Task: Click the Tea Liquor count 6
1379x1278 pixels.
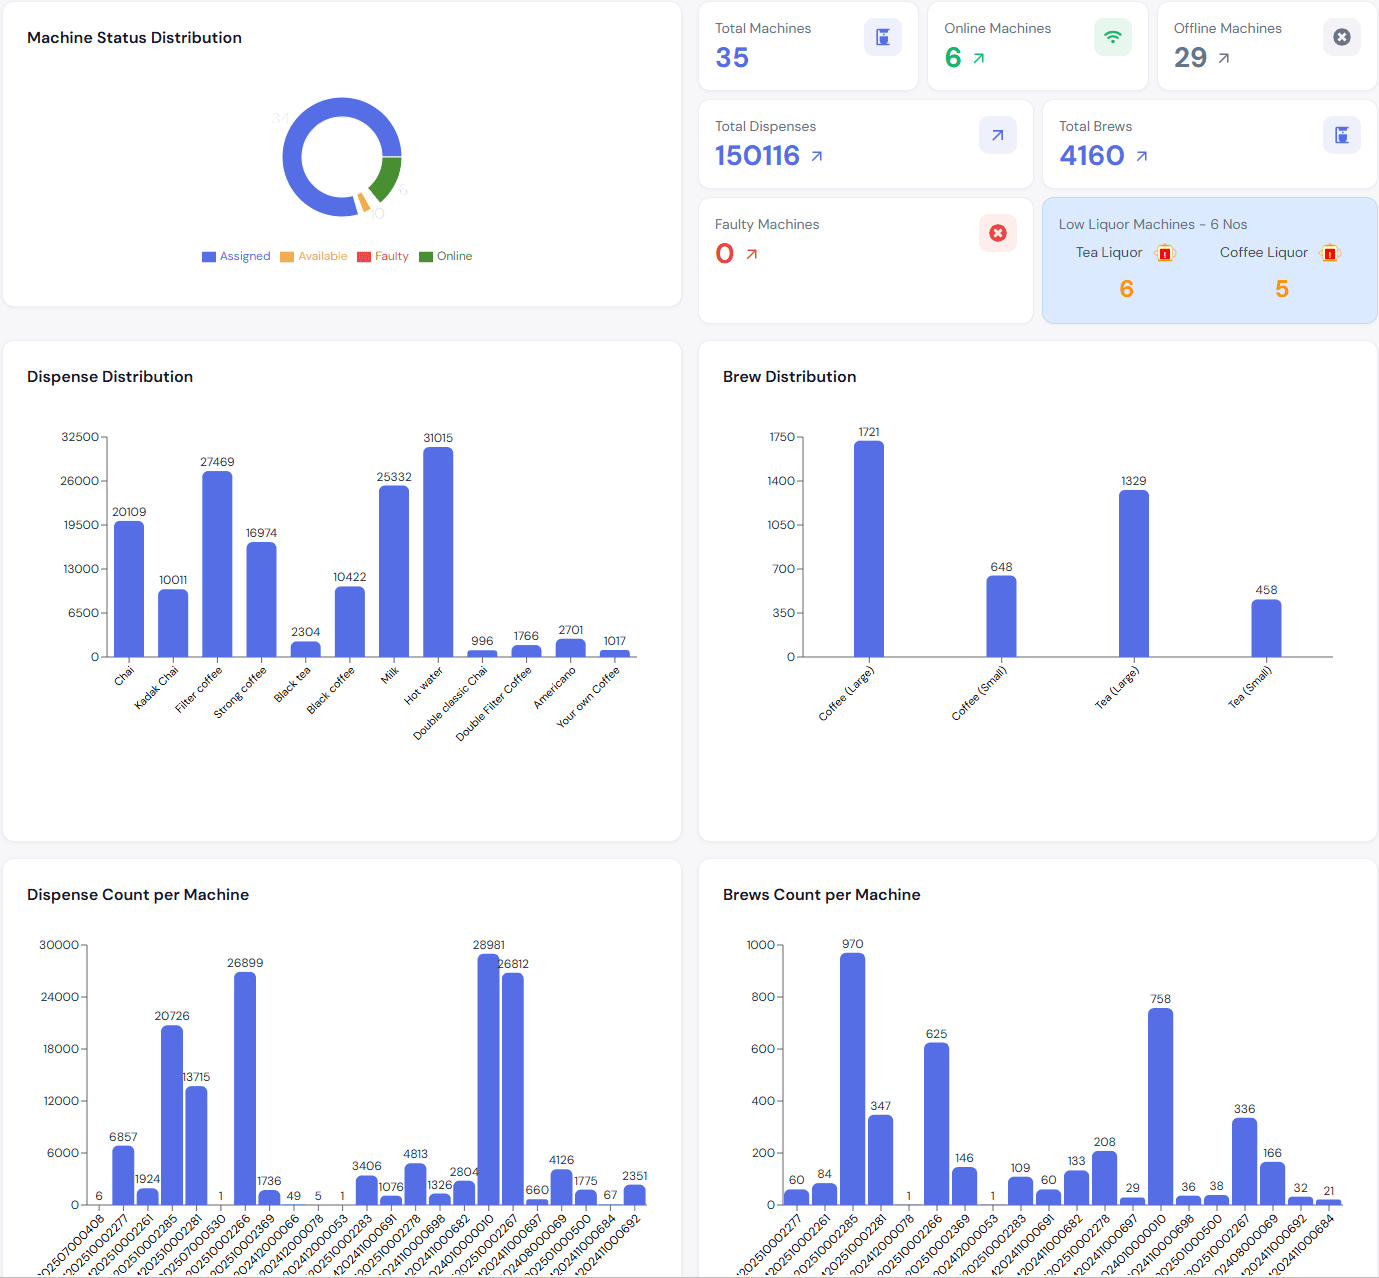Action: click(1126, 289)
